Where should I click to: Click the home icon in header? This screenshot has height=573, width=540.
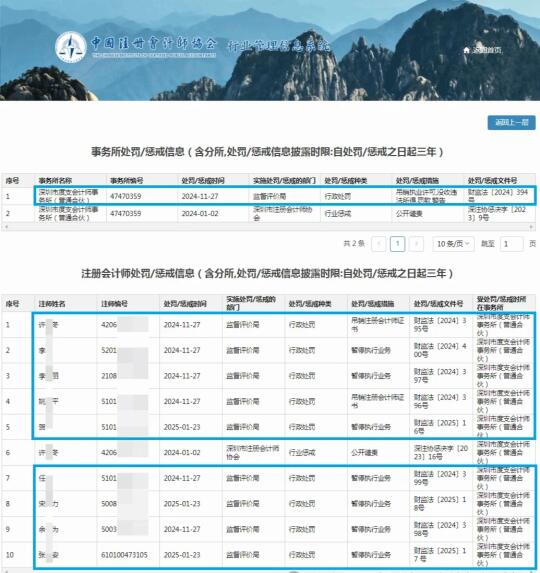tap(466, 50)
